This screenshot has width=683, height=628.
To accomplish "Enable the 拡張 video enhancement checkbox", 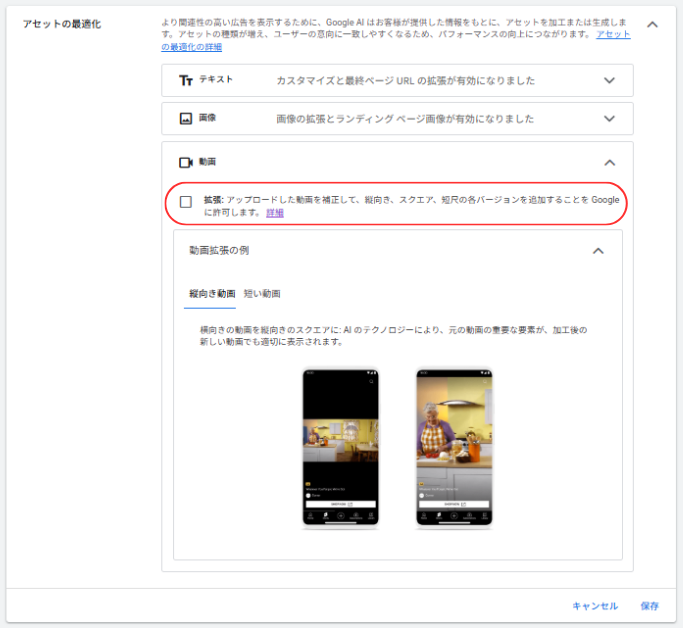I will point(186,201).
